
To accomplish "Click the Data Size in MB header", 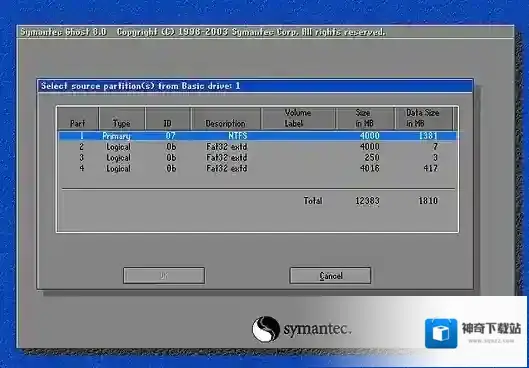I will pyautogui.click(x=423, y=119).
